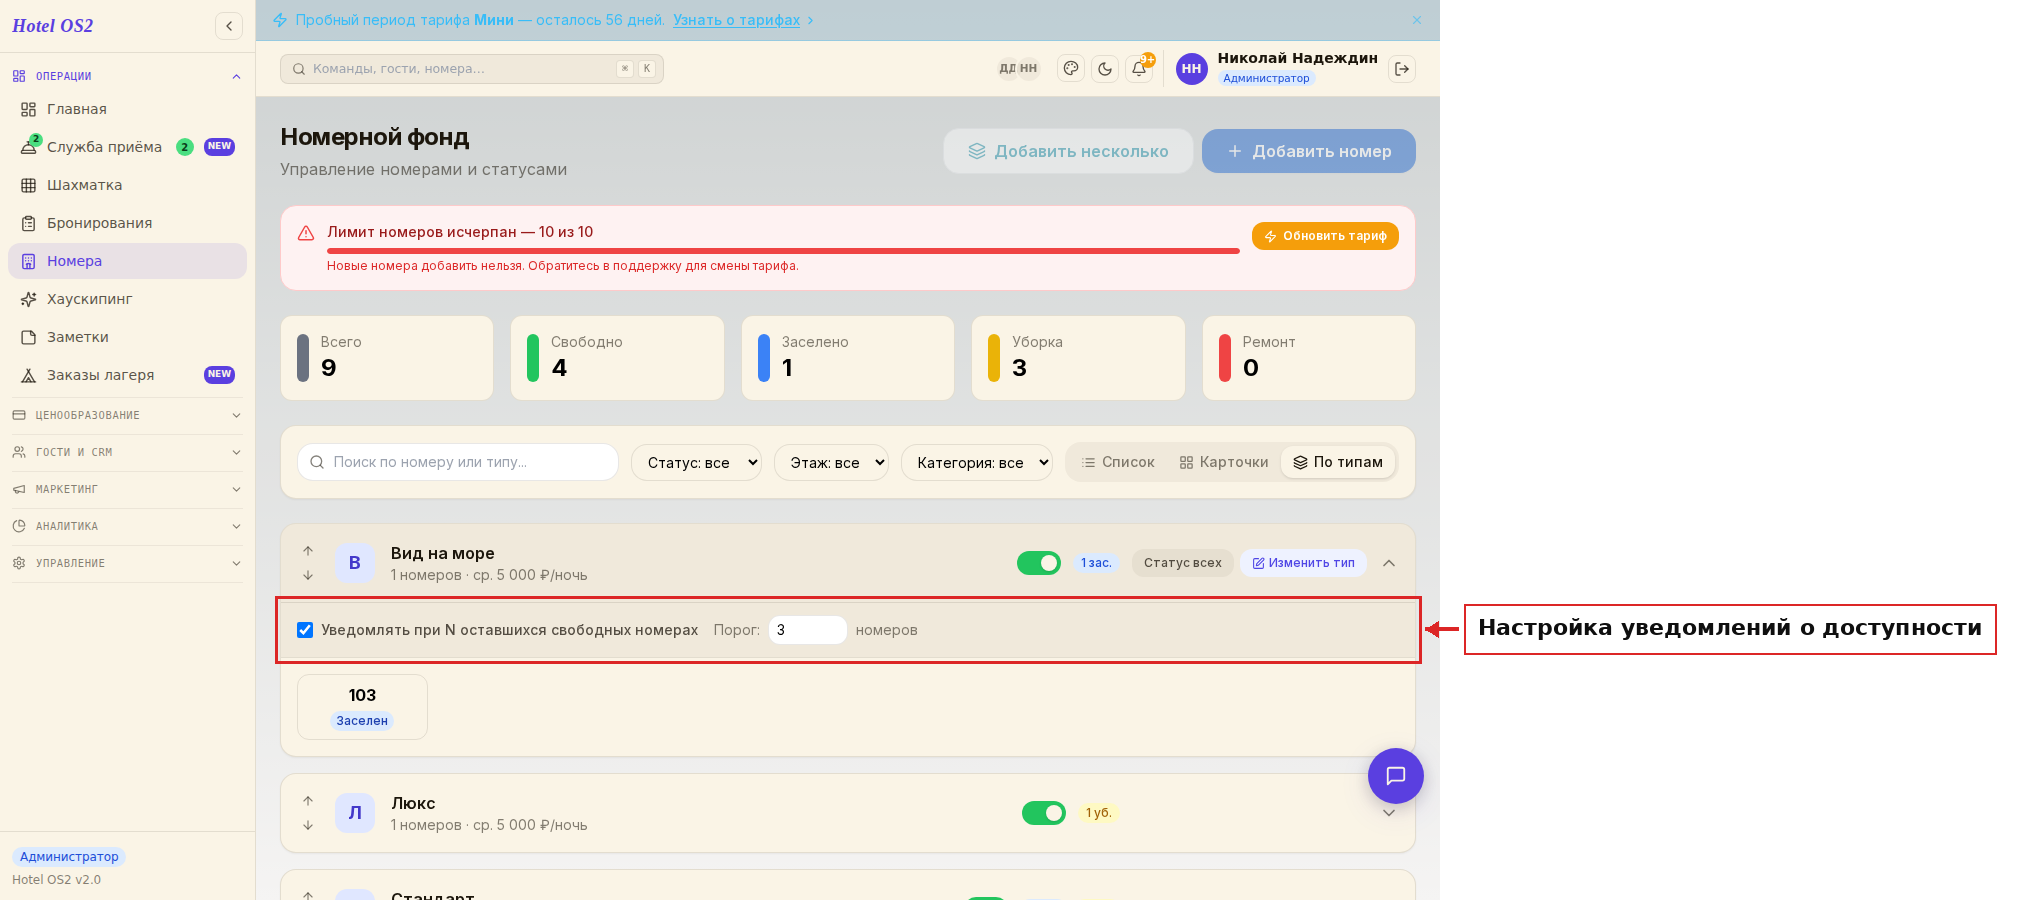The image size is (2020, 900).
Task: Click the logout icon
Action: (x=1402, y=69)
